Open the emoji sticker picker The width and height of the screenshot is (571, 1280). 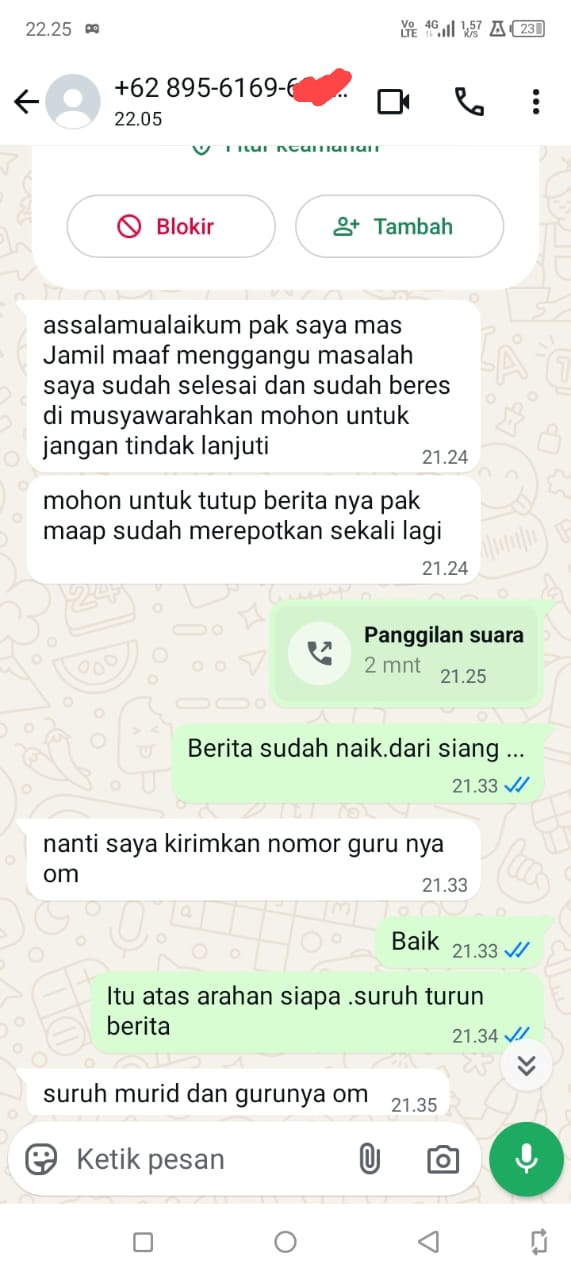[41, 1159]
